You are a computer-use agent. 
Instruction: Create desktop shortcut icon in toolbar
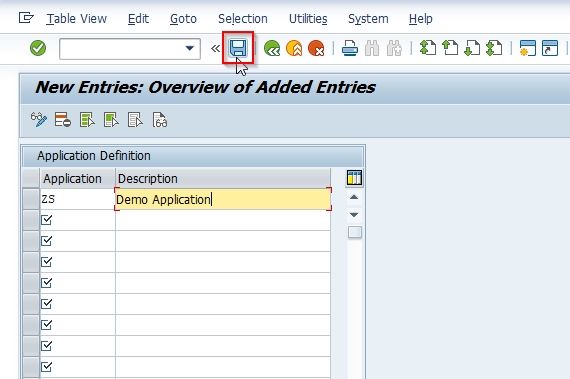pyautogui.click(x=550, y=48)
